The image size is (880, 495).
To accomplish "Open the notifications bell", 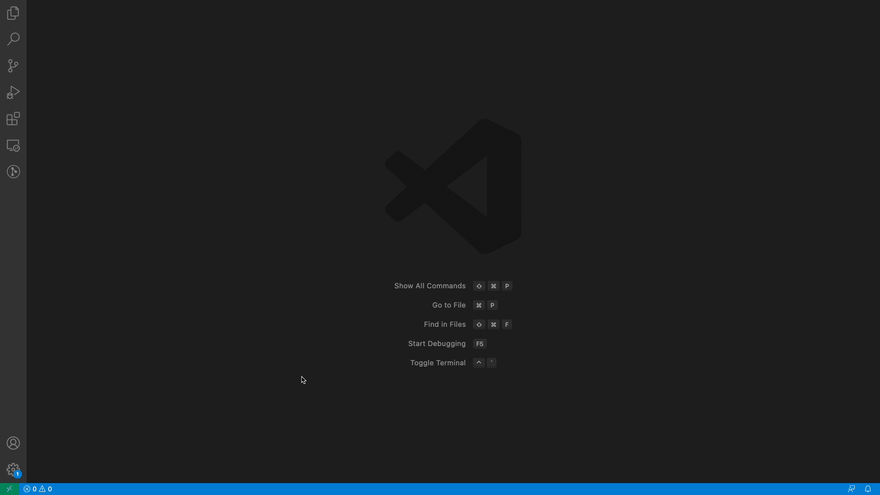I will pos(868,489).
